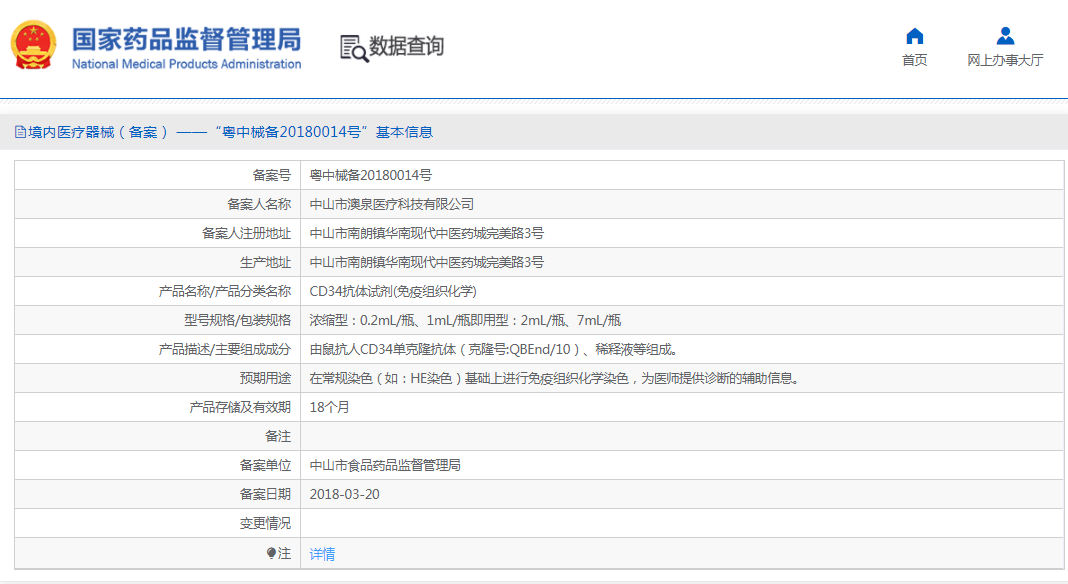The image size is (1068, 584).
Task: Click the lightbulb icon beside 注
Action: click(x=271, y=553)
